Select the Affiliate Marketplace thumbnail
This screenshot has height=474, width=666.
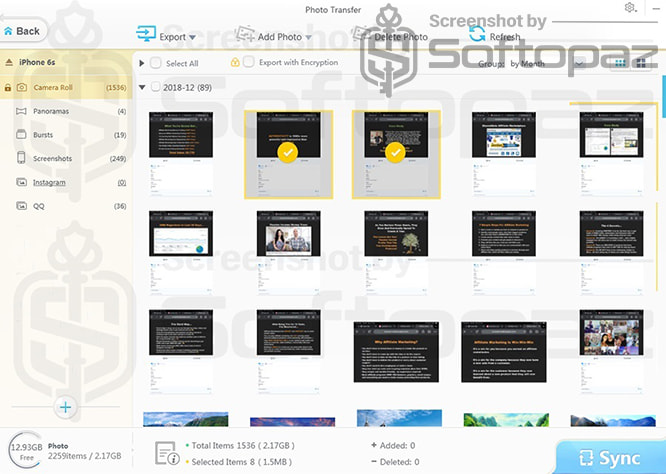pos(504,154)
